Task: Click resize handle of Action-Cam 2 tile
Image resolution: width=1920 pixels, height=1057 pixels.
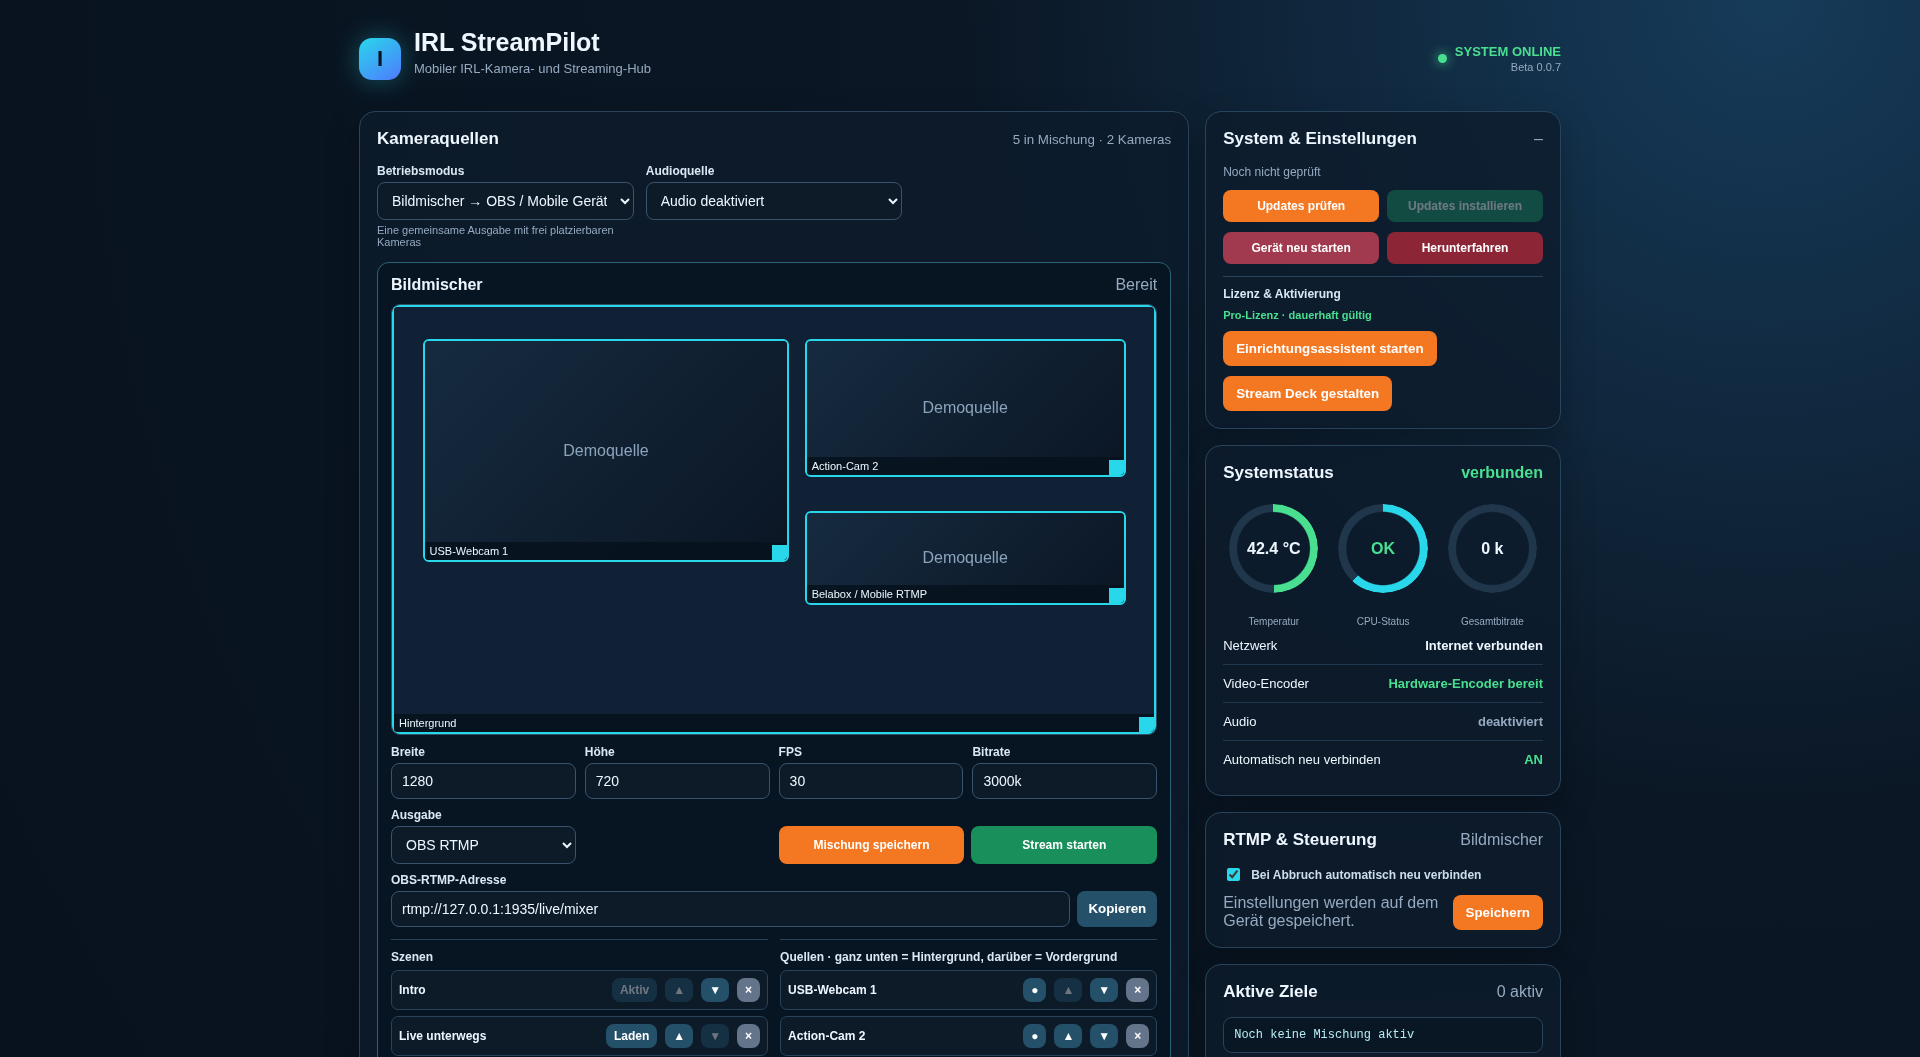Action: click(x=1117, y=468)
